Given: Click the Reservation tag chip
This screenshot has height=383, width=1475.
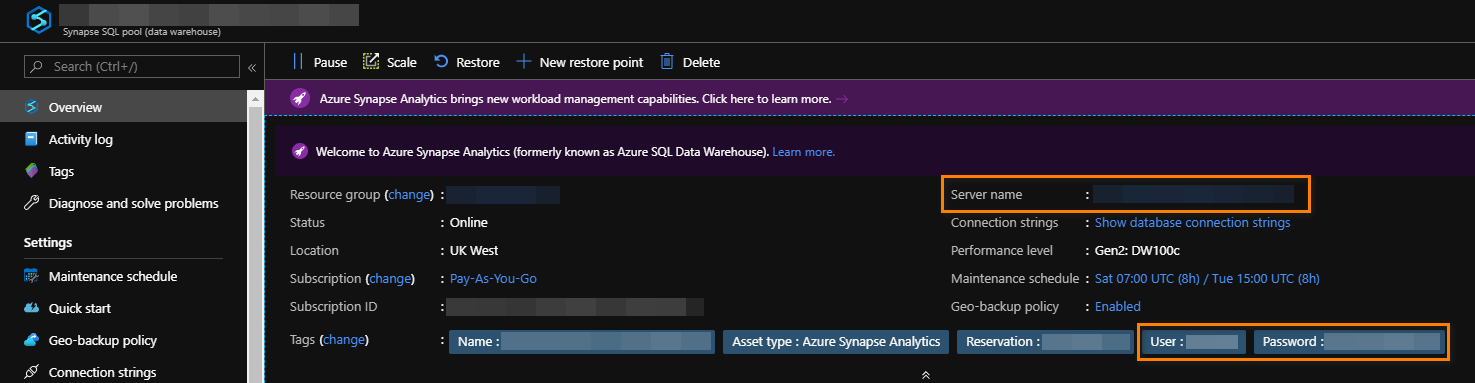Looking at the screenshot, I should pos(1044,342).
